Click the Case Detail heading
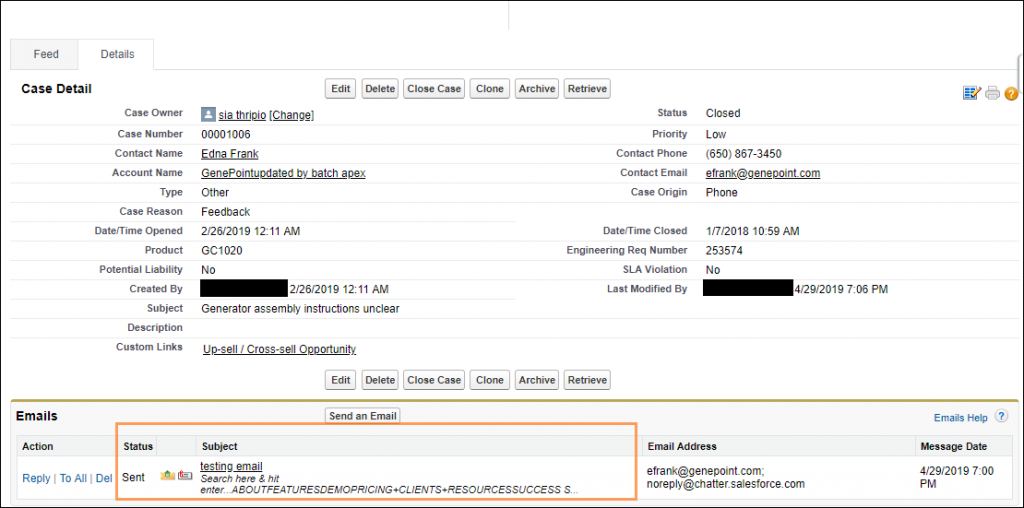Screen dimensions: 1024x508 click(56, 89)
